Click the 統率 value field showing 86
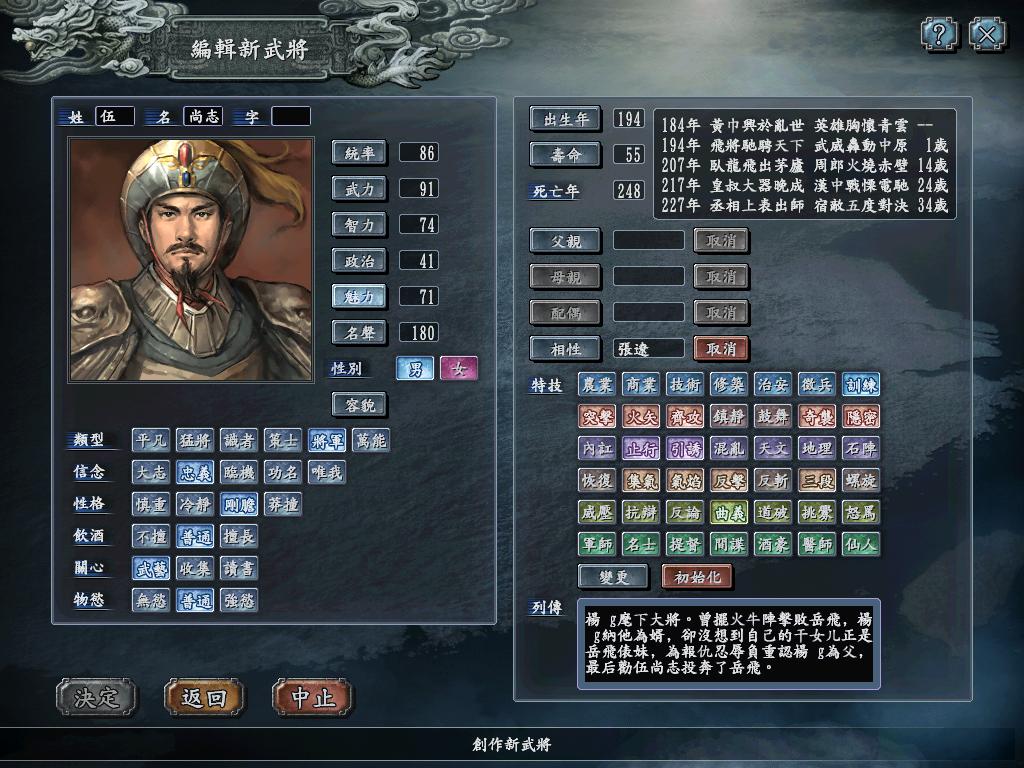 click(x=419, y=153)
